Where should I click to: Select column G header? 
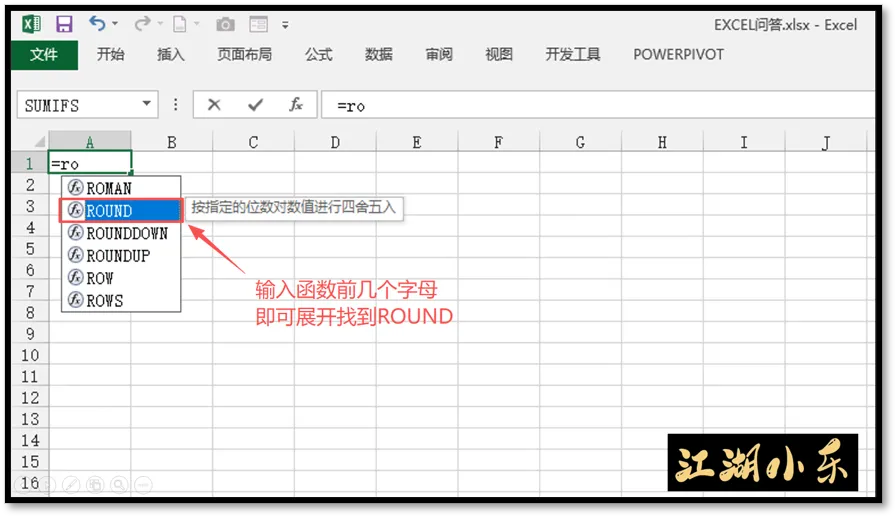[580, 142]
